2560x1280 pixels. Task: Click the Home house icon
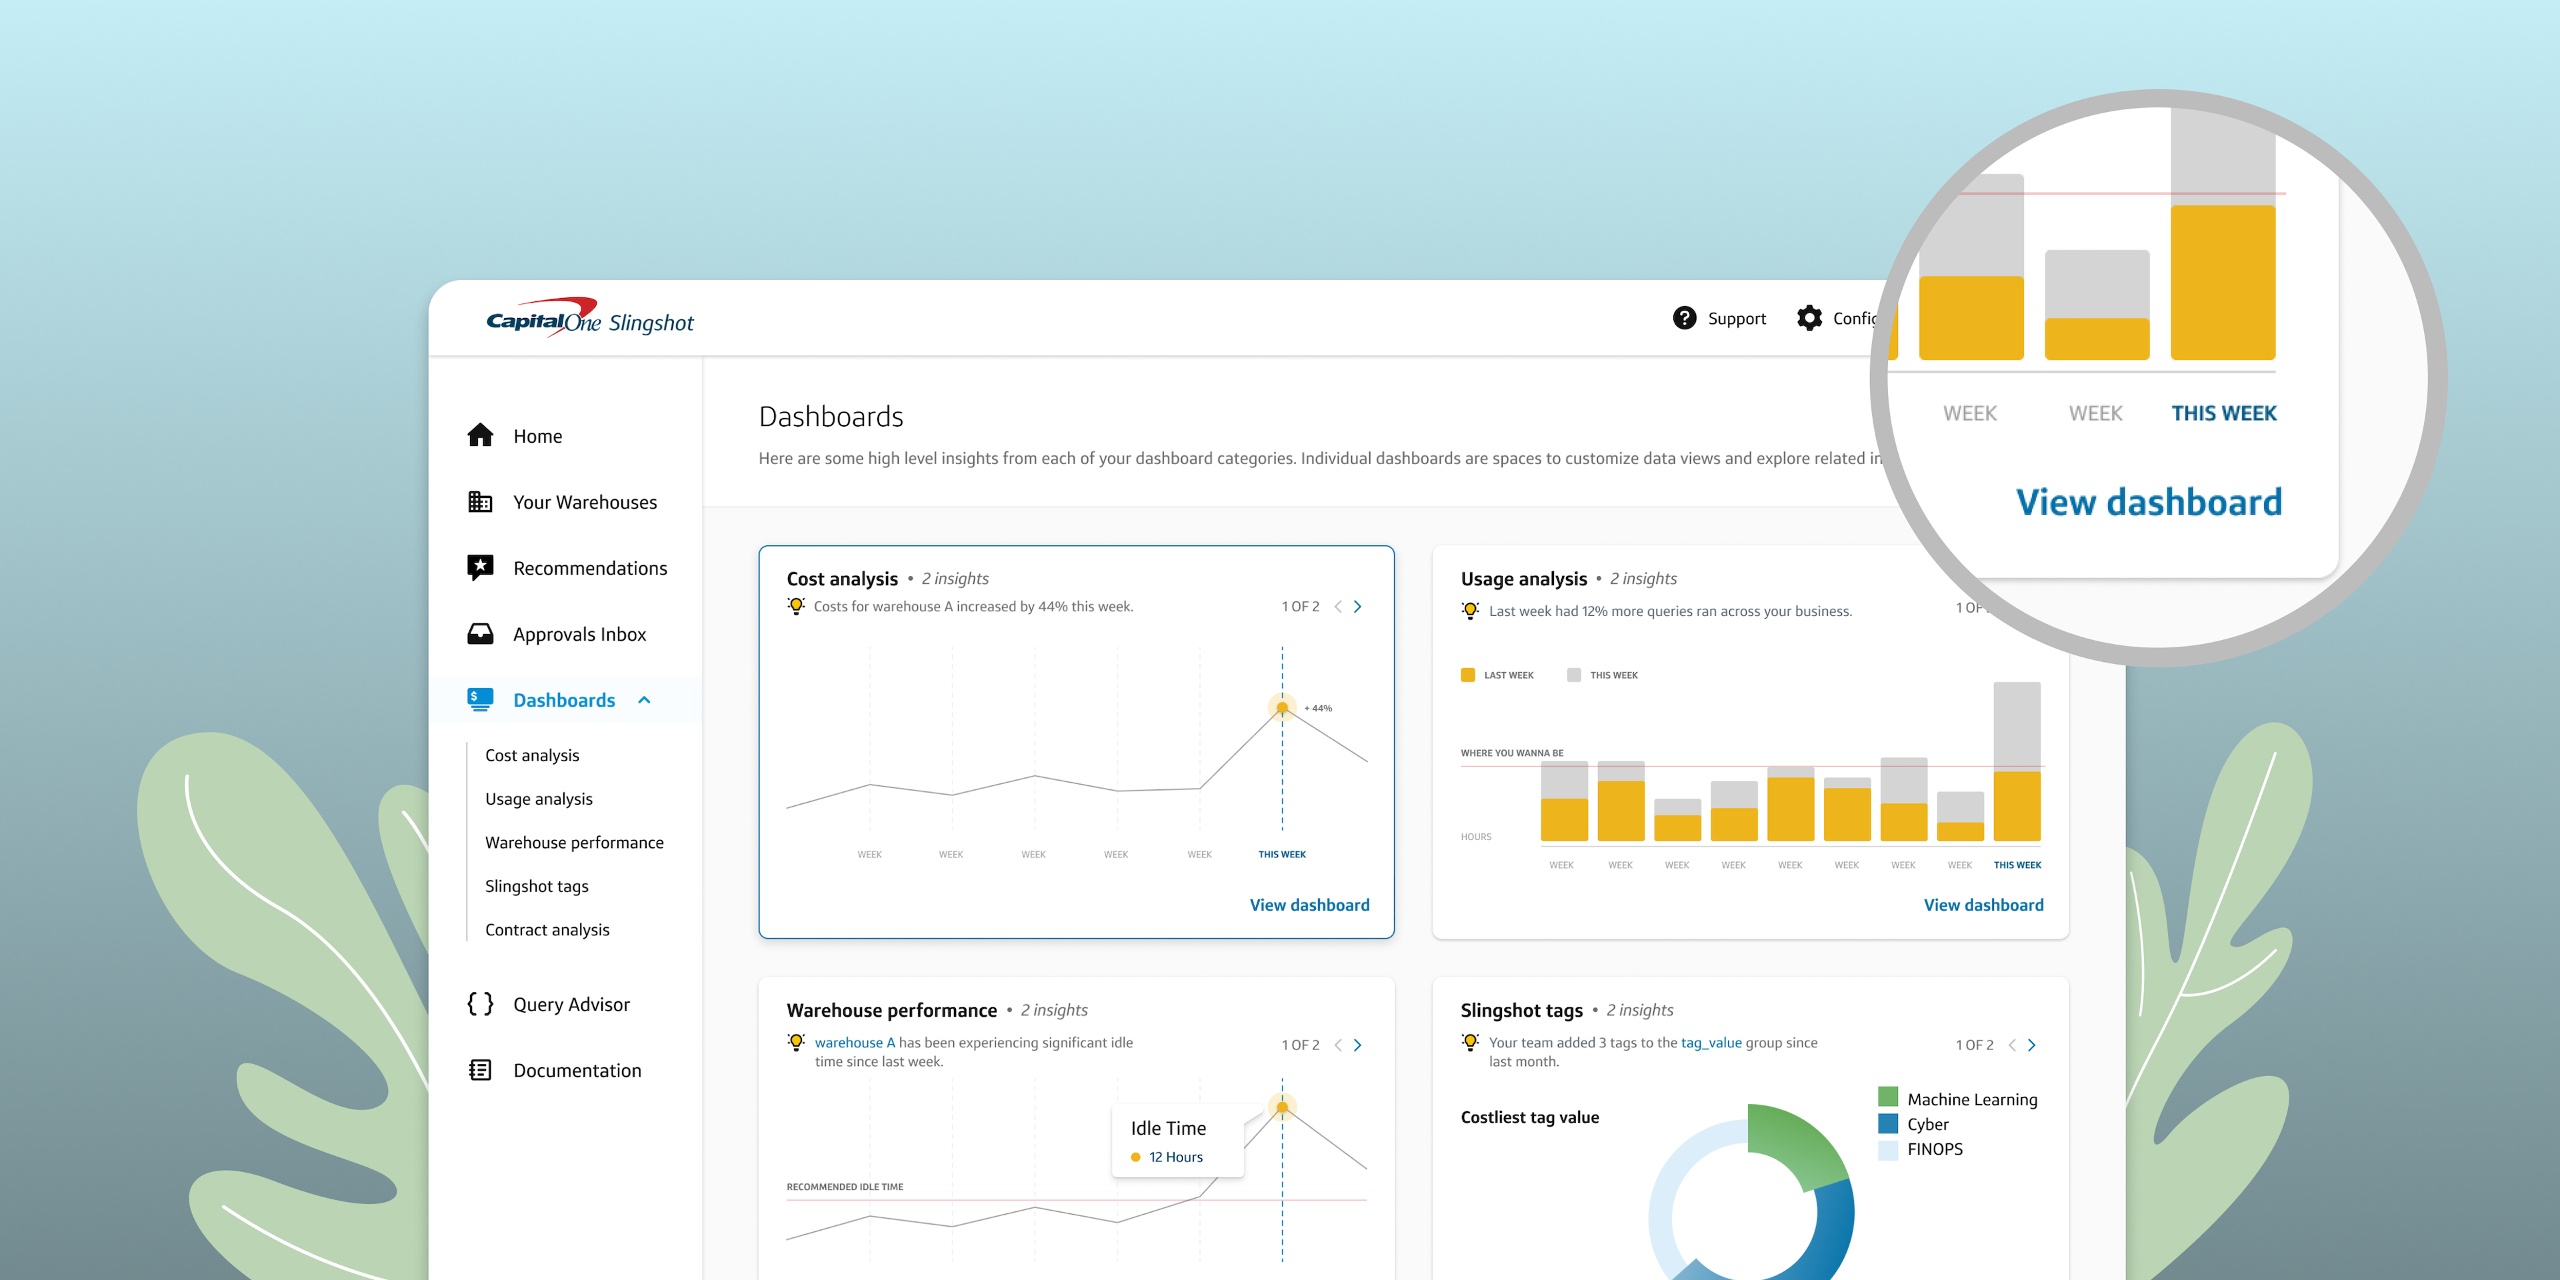tap(480, 435)
